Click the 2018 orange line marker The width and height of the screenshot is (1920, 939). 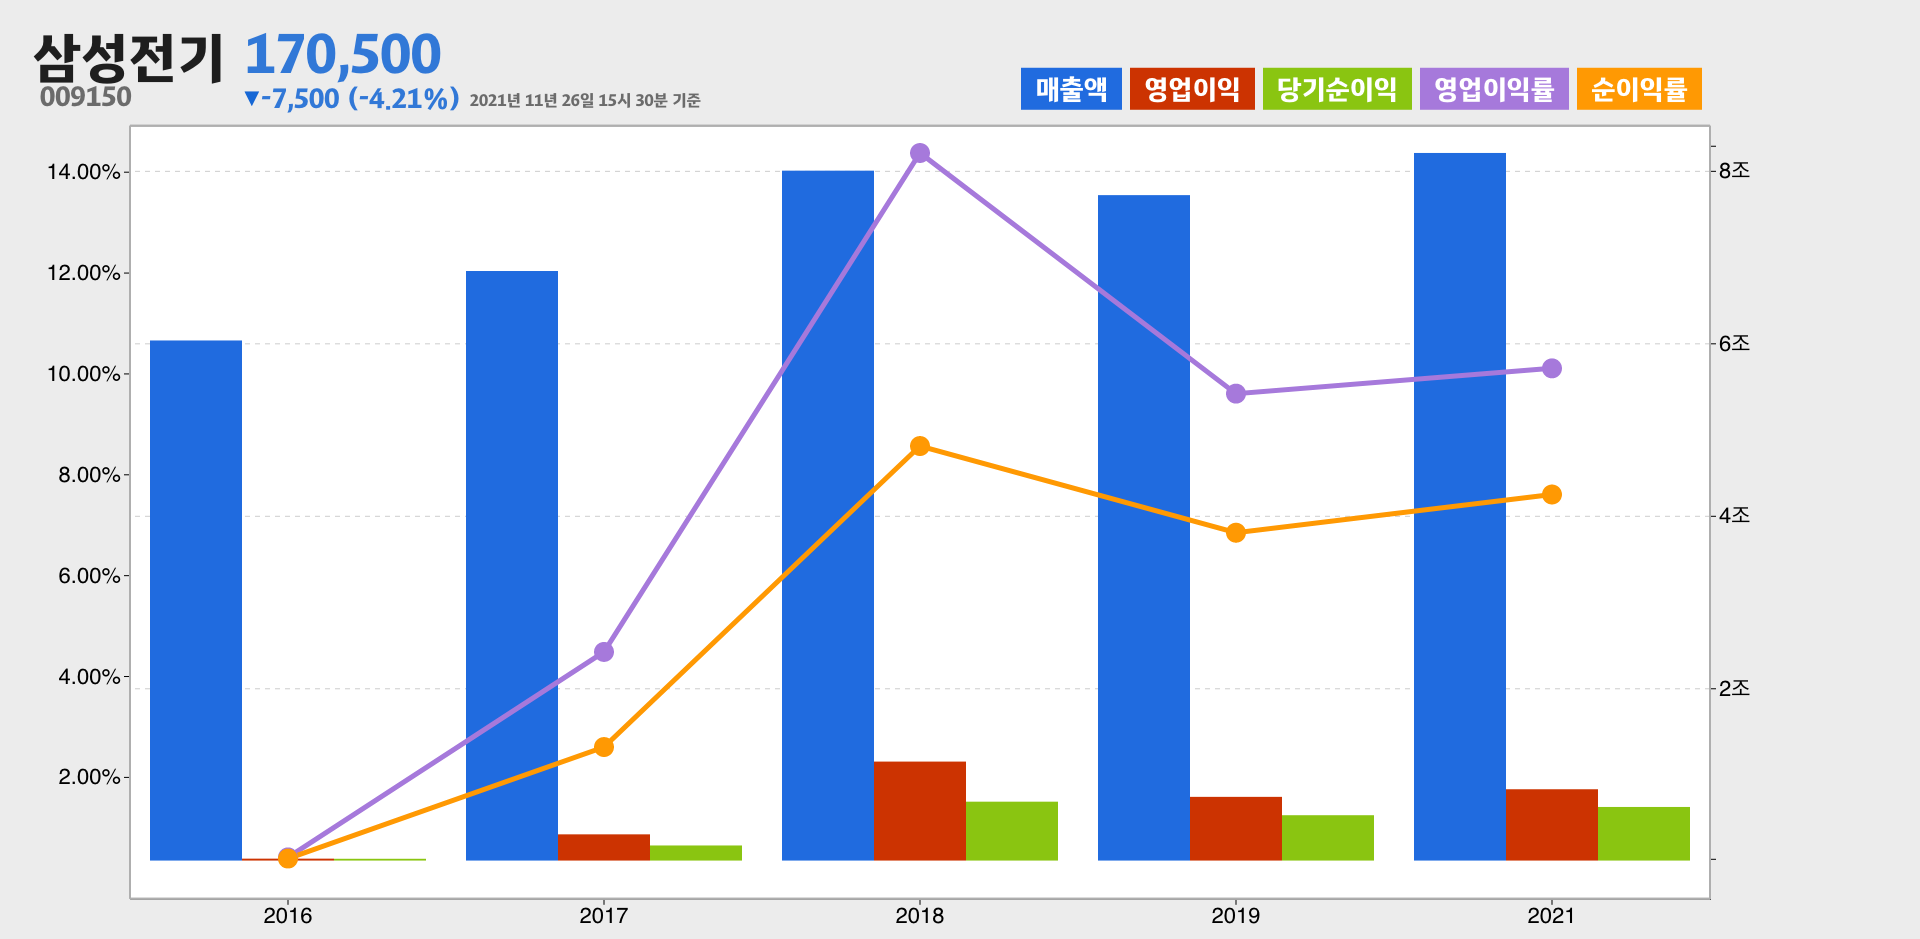pyautogui.click(x=920, y=446)
